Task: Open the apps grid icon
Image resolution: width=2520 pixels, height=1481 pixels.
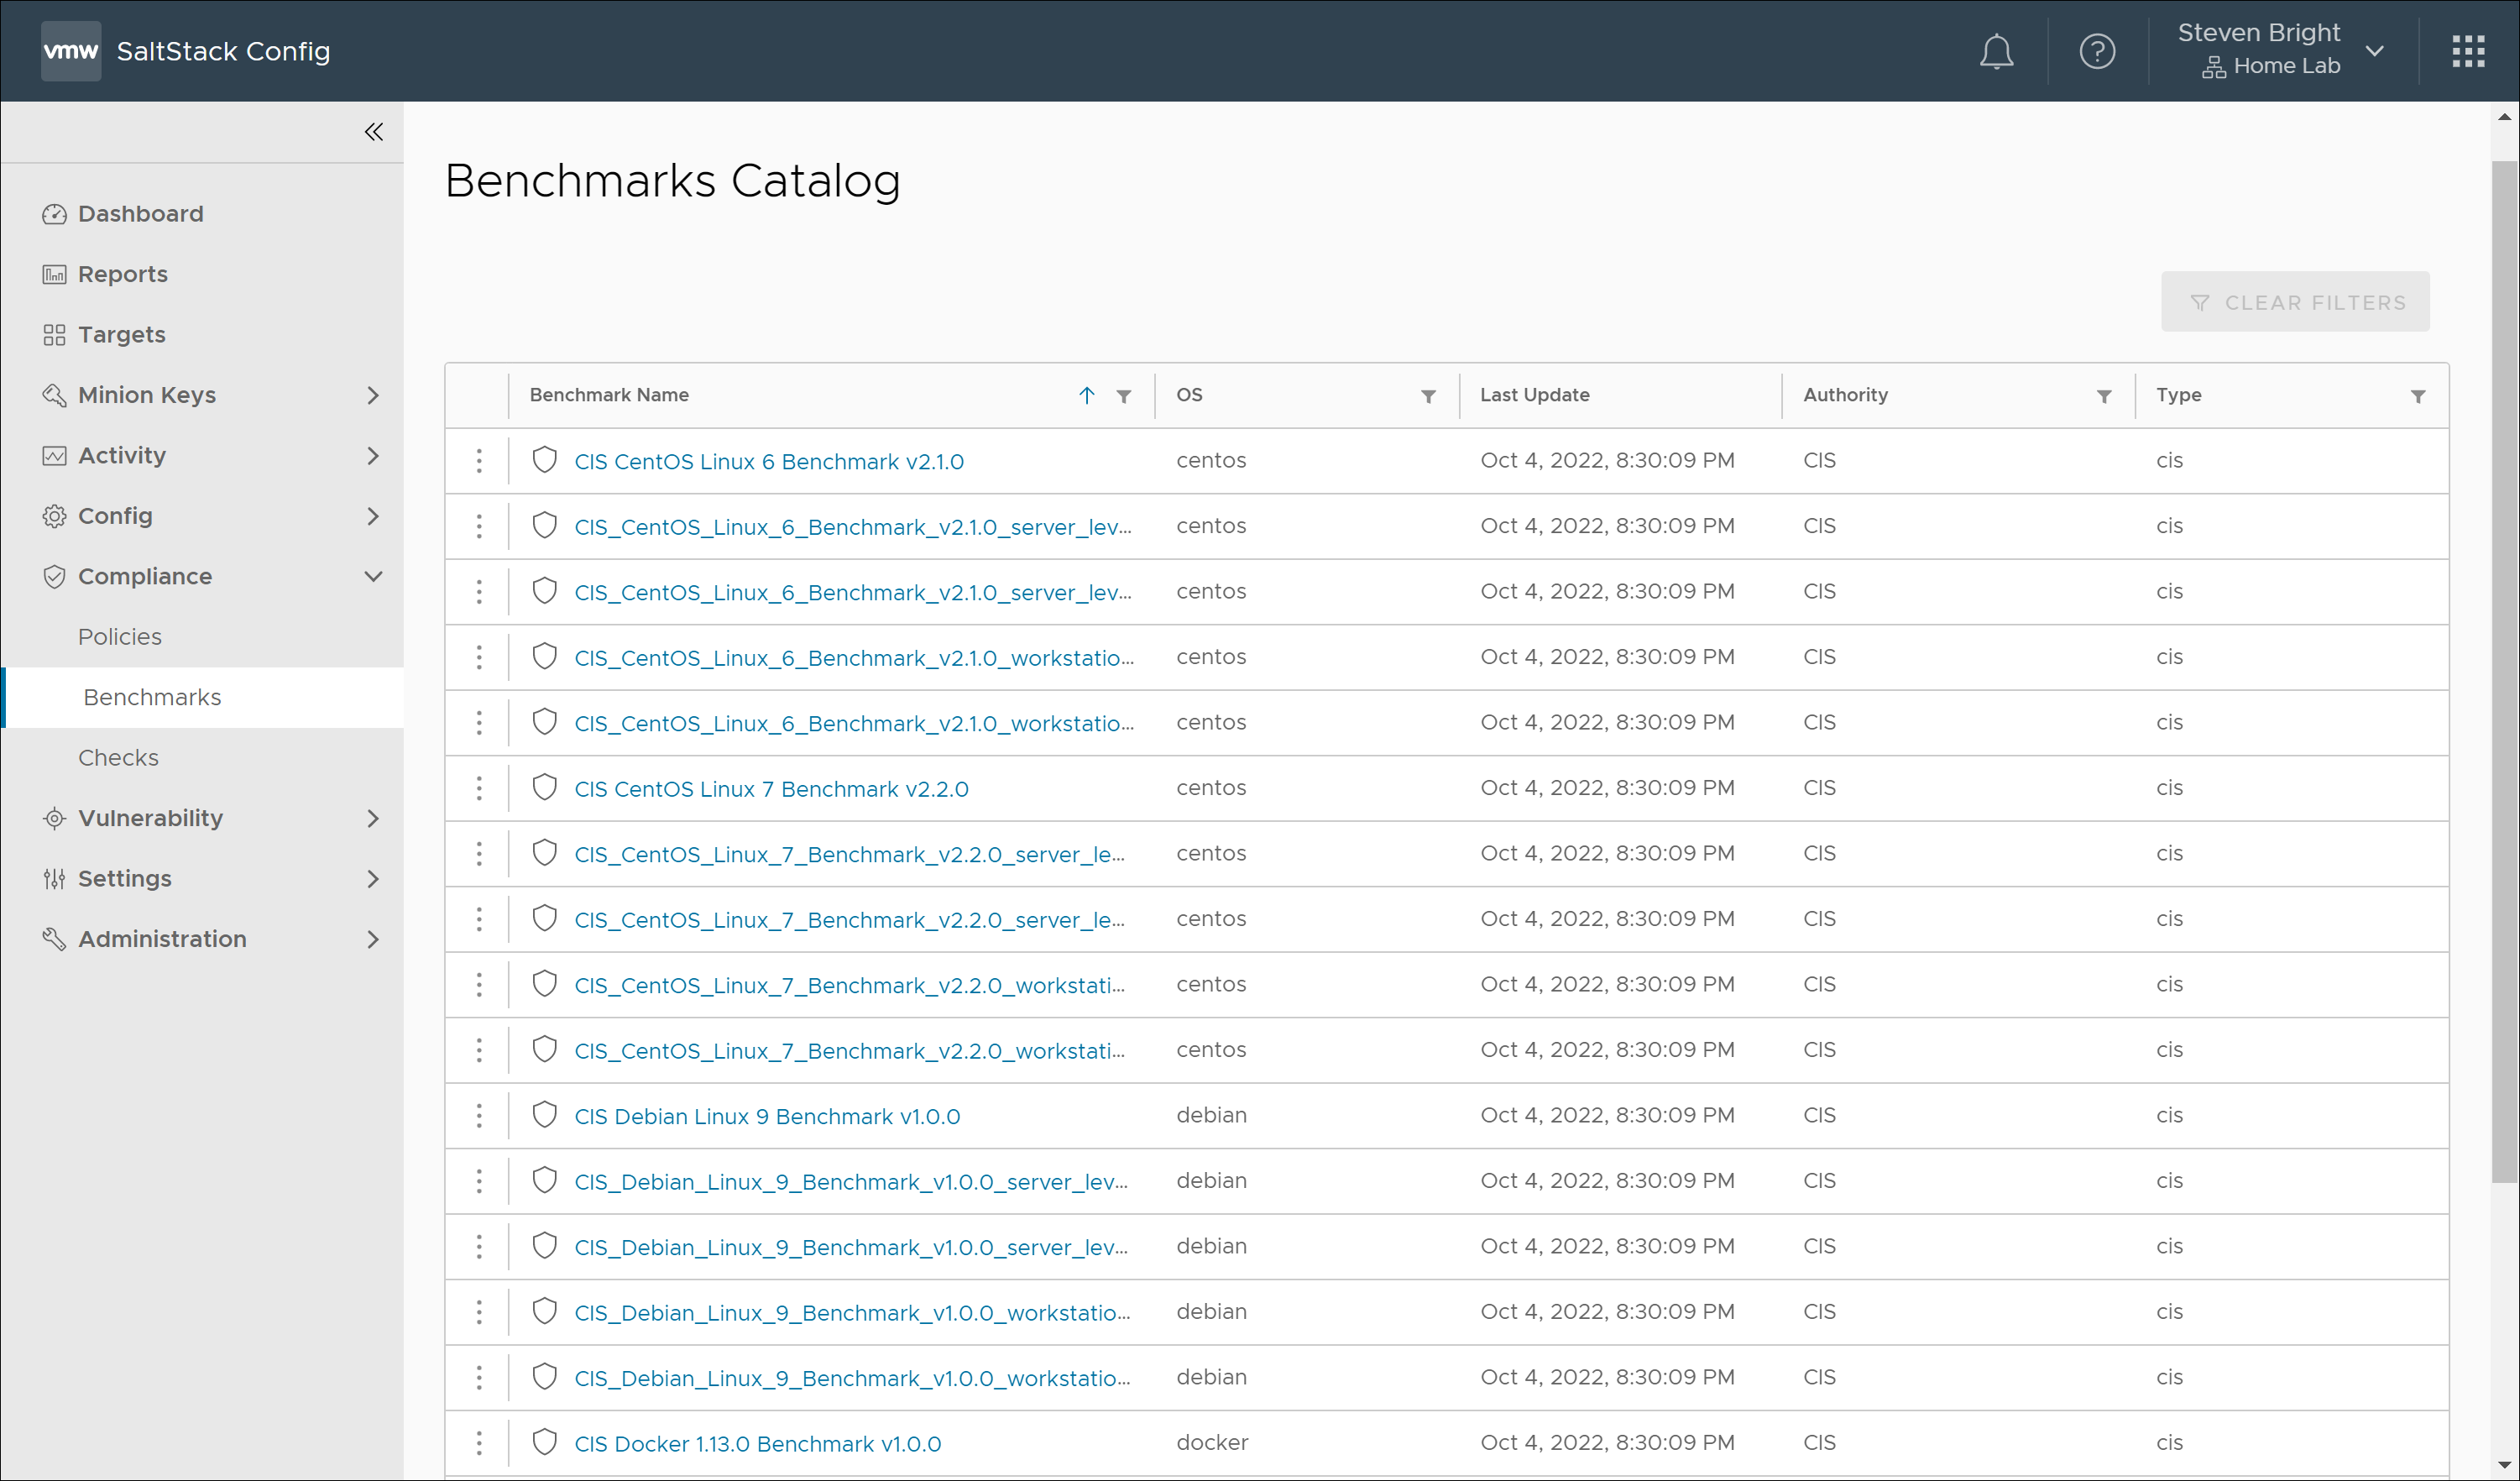Action: click(2467, 51)
